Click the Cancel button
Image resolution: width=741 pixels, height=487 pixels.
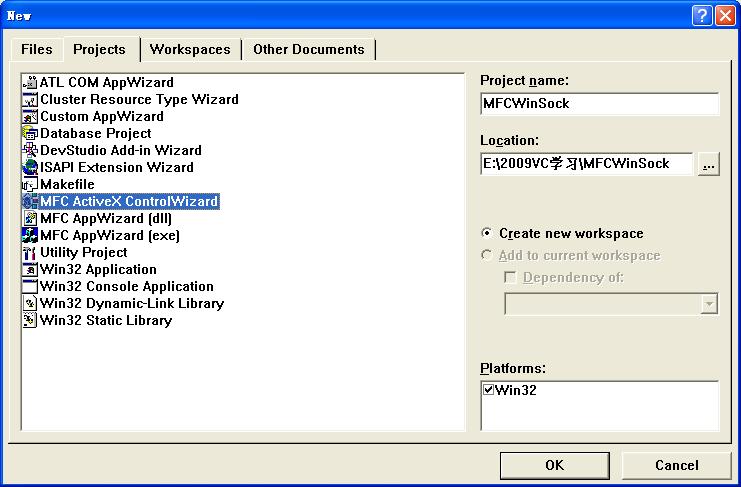click(676, 465)
